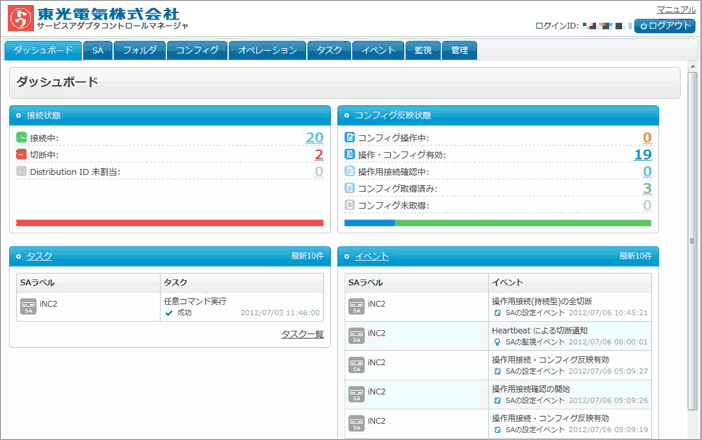Select the 監視 tab
The width and height of the screenshot is (702, 440).
click(x=422, y=50)
